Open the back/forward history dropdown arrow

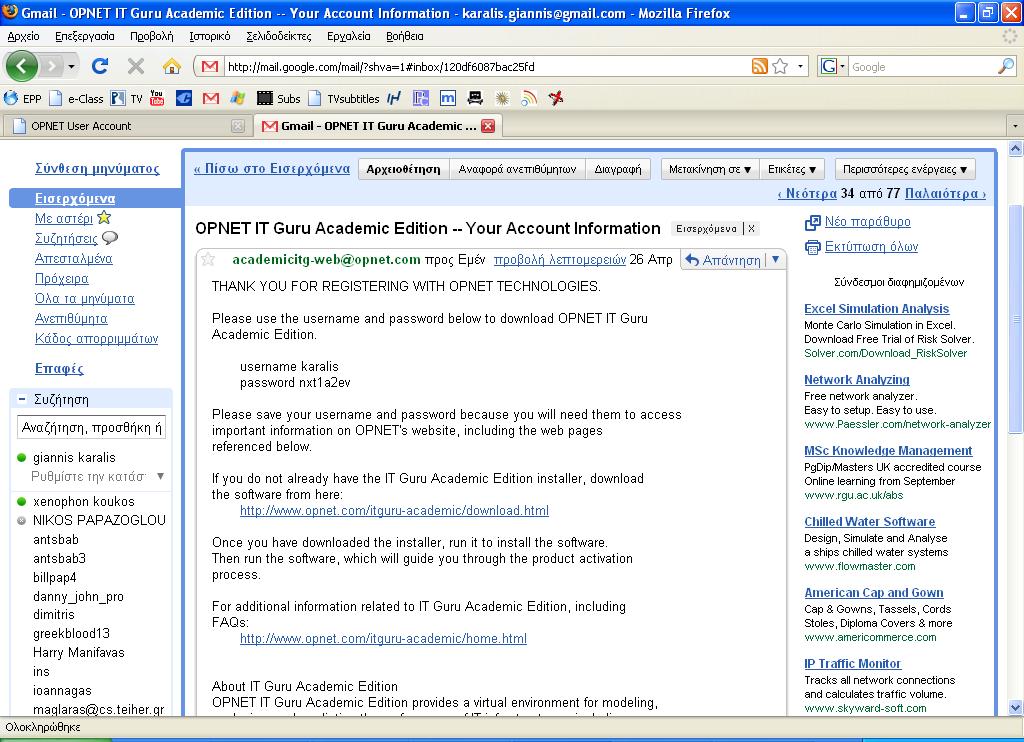[71, 67]
